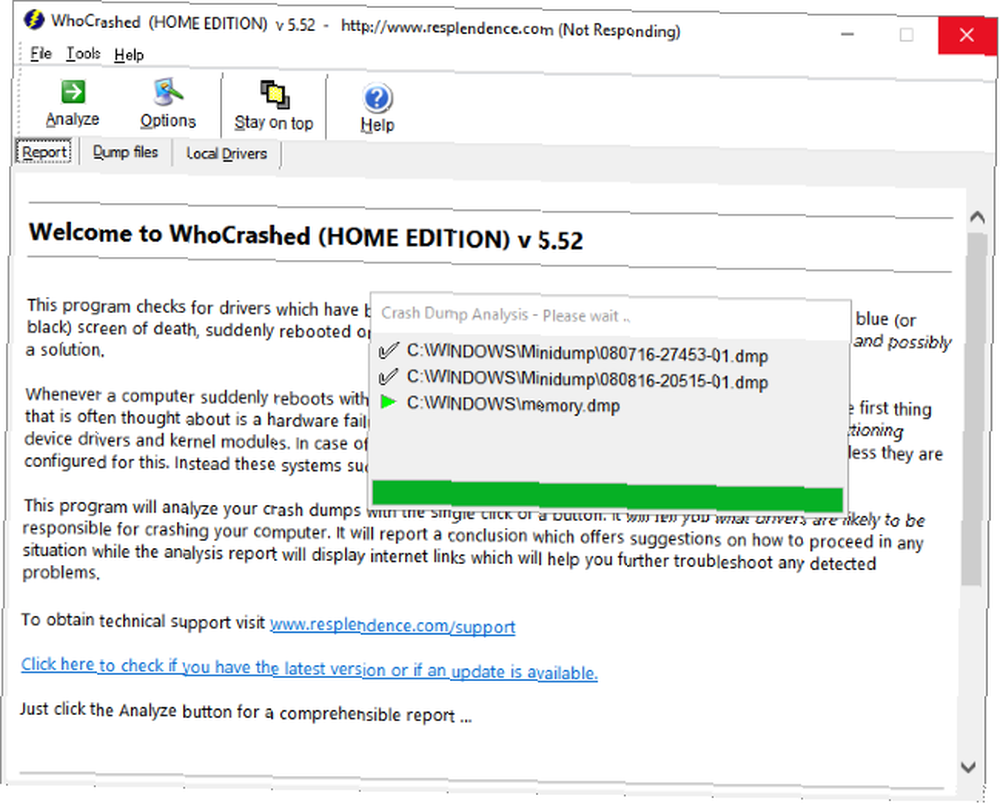Image resolution: width=1000 pixels, height=804 pixels.
Task: Switch to the Dump files tab
Action: click(x=126, y=152)
